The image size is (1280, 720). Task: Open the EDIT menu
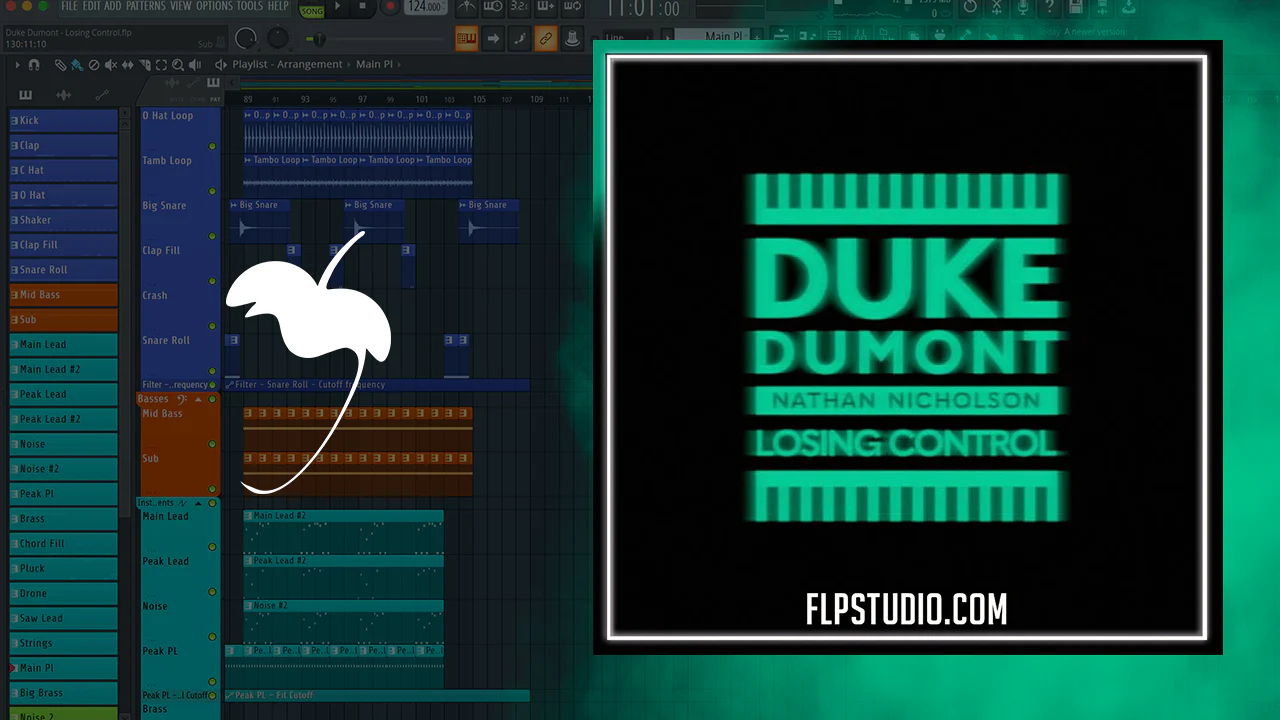click(91, 6)
